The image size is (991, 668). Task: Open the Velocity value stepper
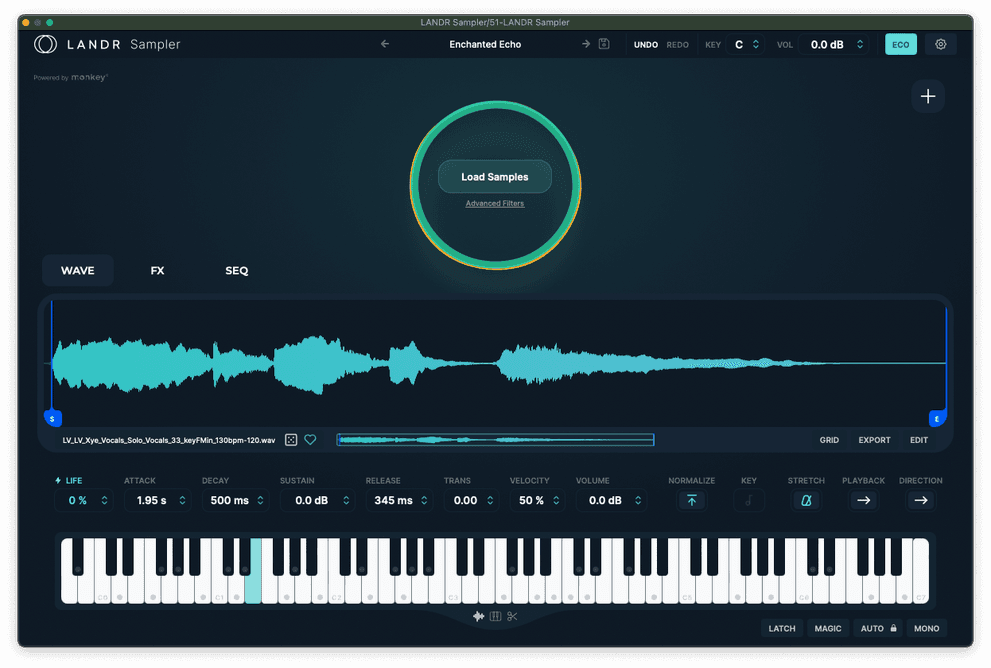(537, 499)
